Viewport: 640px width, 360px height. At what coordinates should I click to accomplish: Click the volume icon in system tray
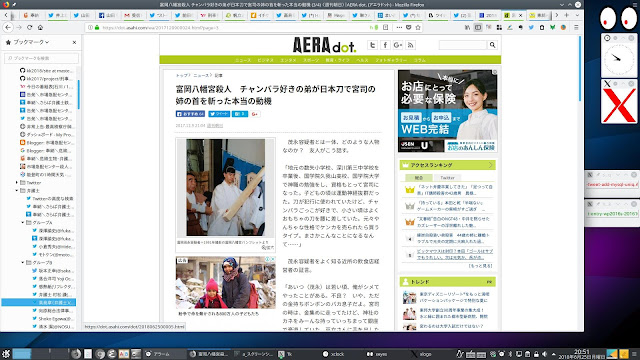[544, 354]
